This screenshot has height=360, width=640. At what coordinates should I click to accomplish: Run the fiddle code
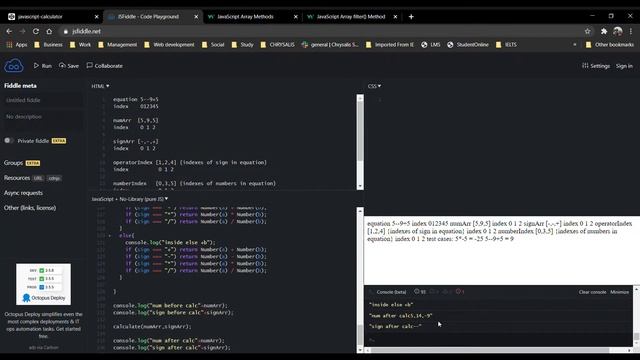click(42, 66)
